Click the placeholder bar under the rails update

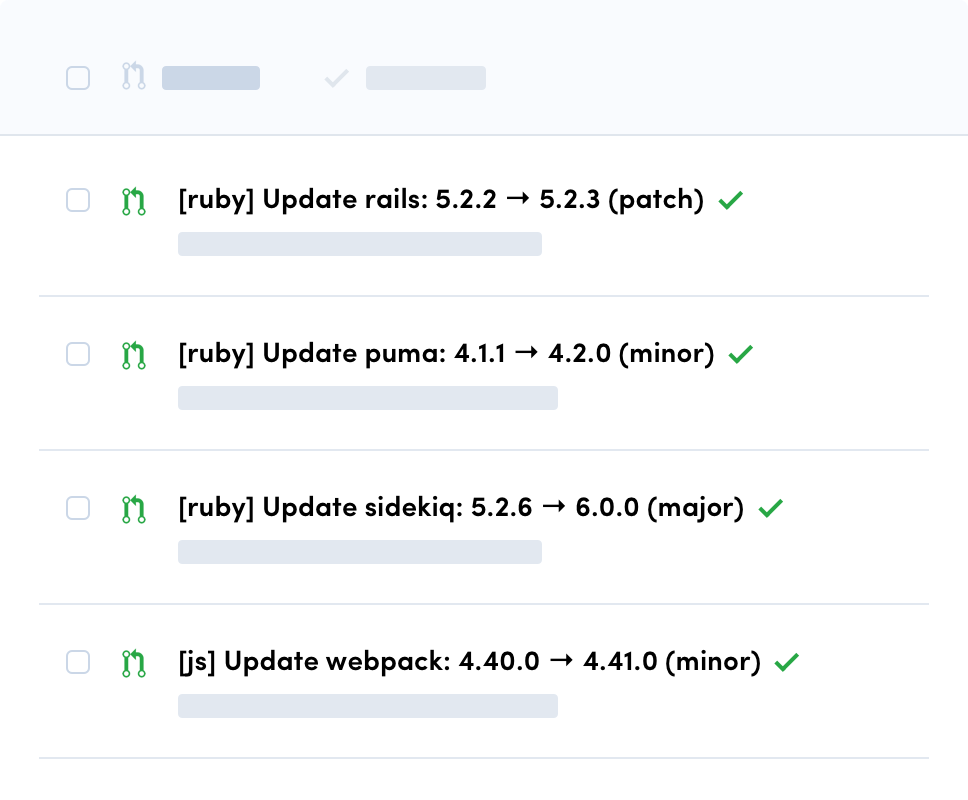[360, 244]
